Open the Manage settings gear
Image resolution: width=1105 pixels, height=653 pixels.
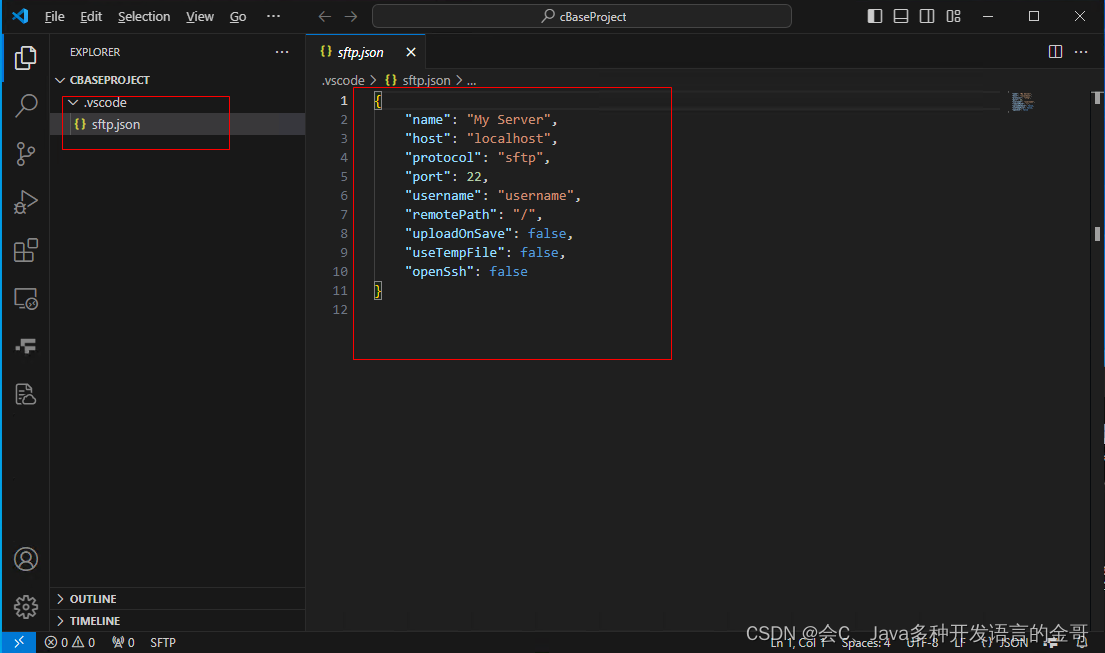tap(25, 606)
